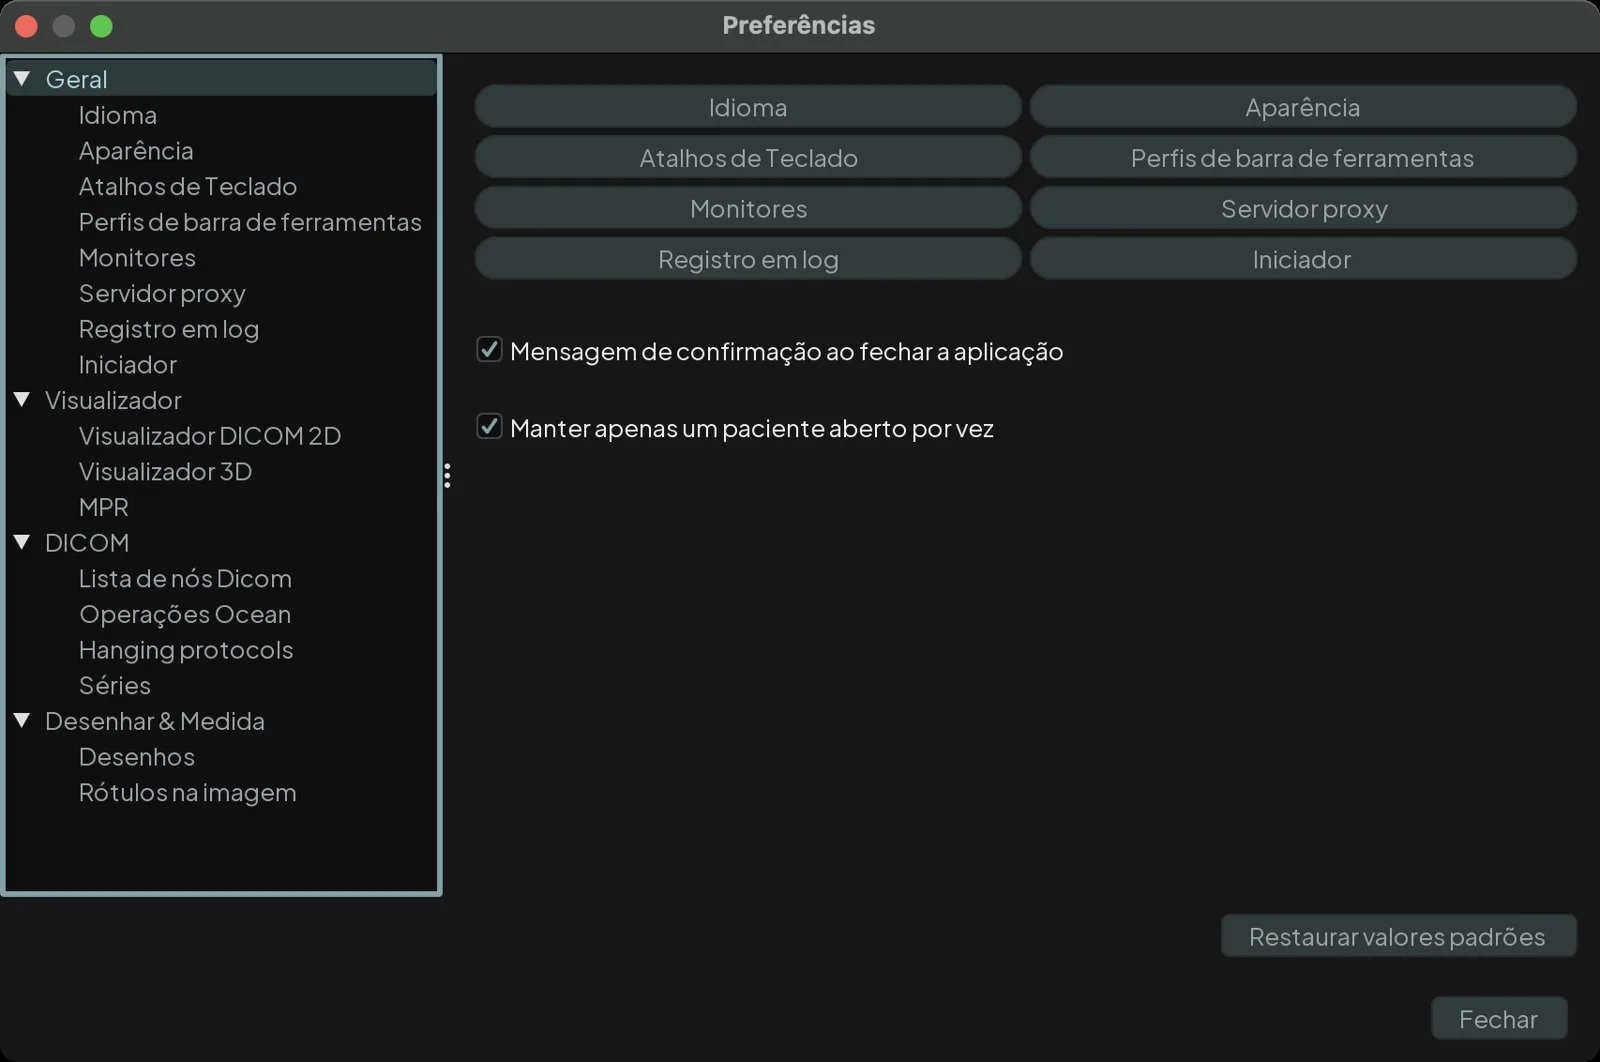Select MPR in the tree
This screenshot has width=1600, height=1062.
tap(104, 507)
